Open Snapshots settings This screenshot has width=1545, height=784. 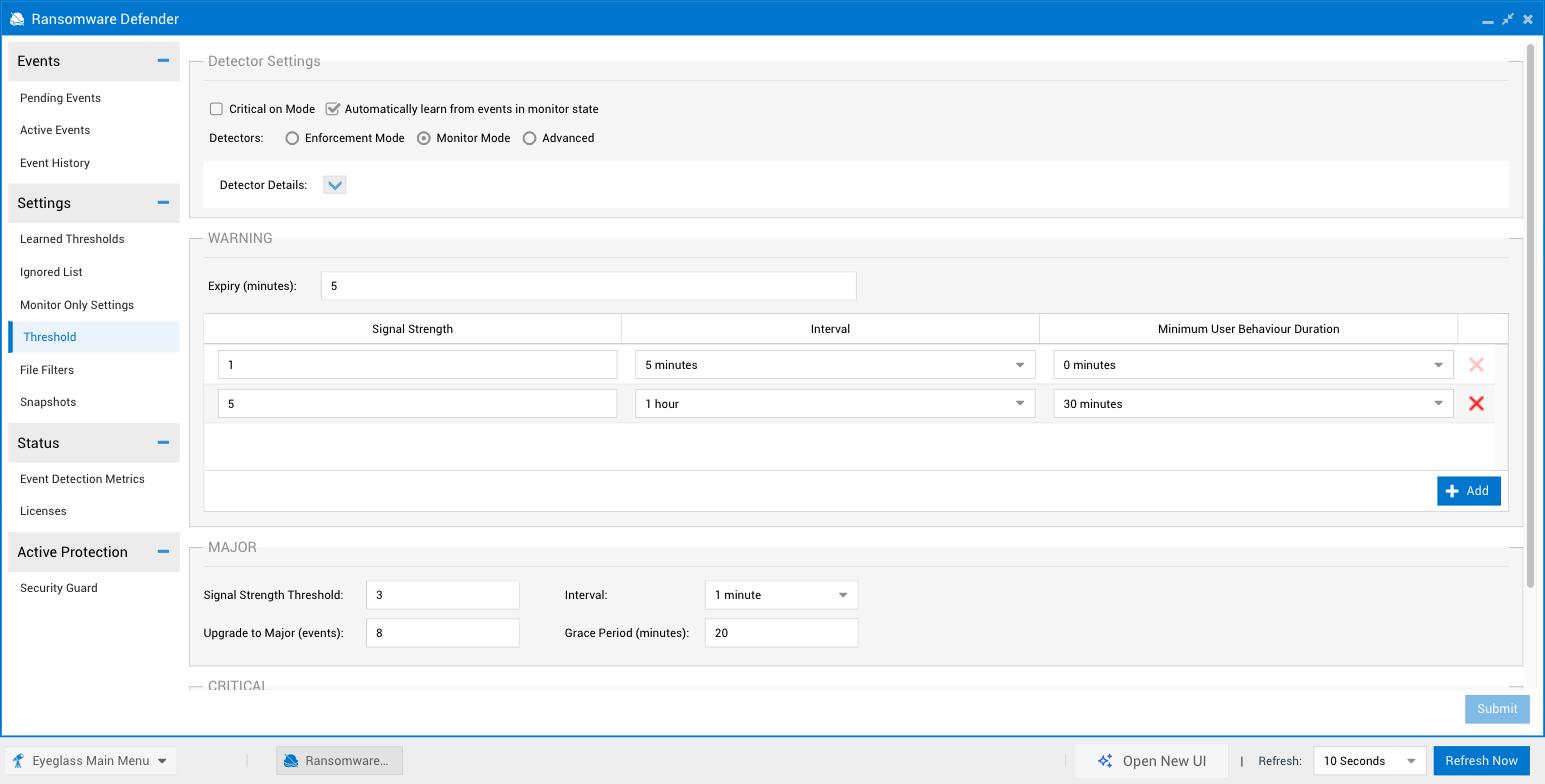coord(48,402)
